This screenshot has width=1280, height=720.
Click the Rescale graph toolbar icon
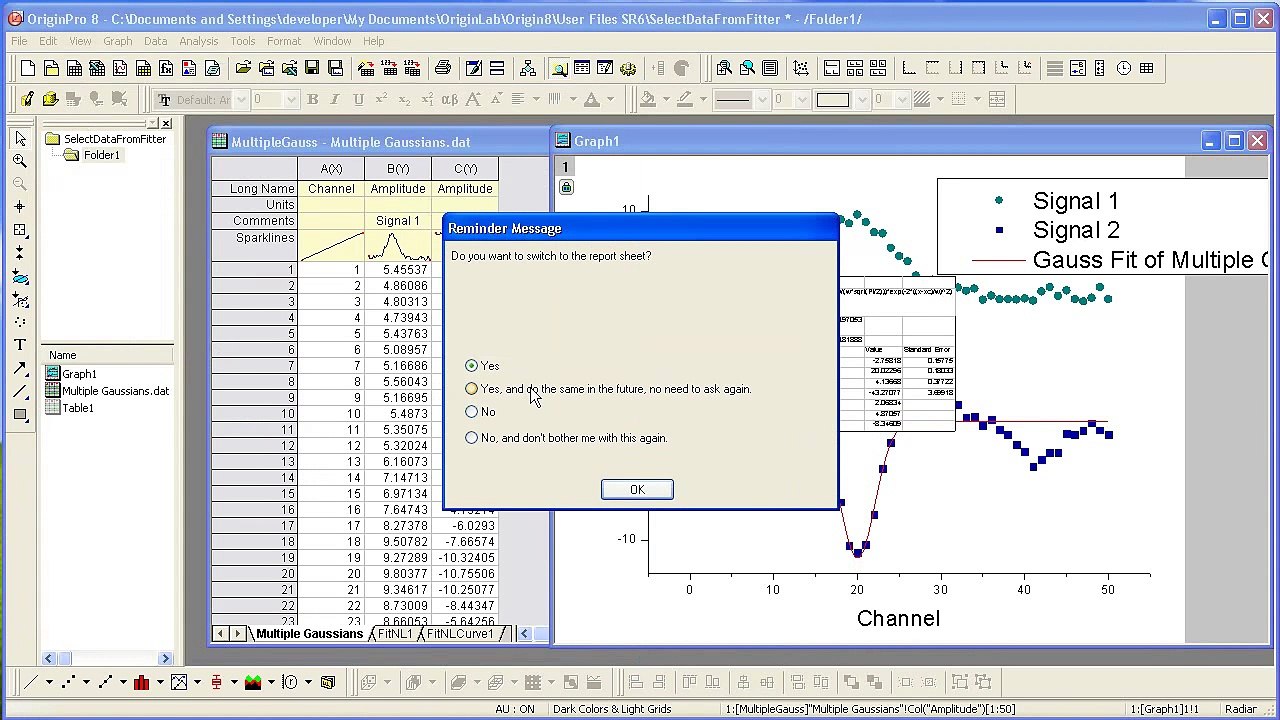point(801,68)
